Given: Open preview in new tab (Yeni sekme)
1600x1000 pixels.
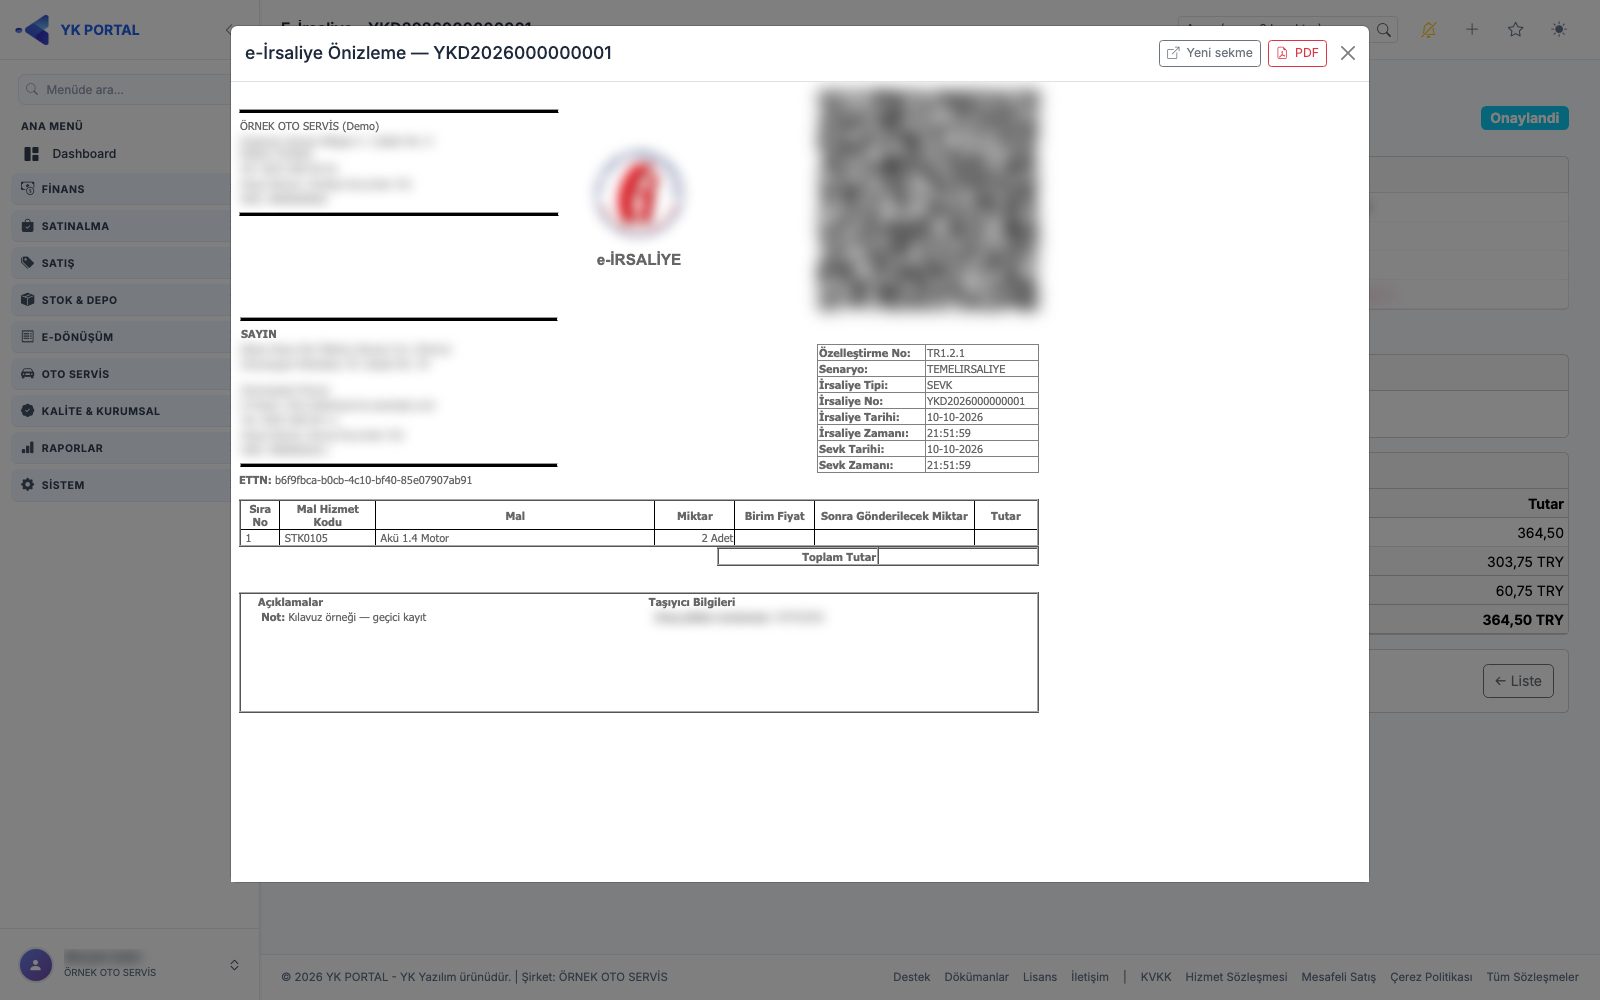Looking at the screenshot, I should pos(1209,53).
